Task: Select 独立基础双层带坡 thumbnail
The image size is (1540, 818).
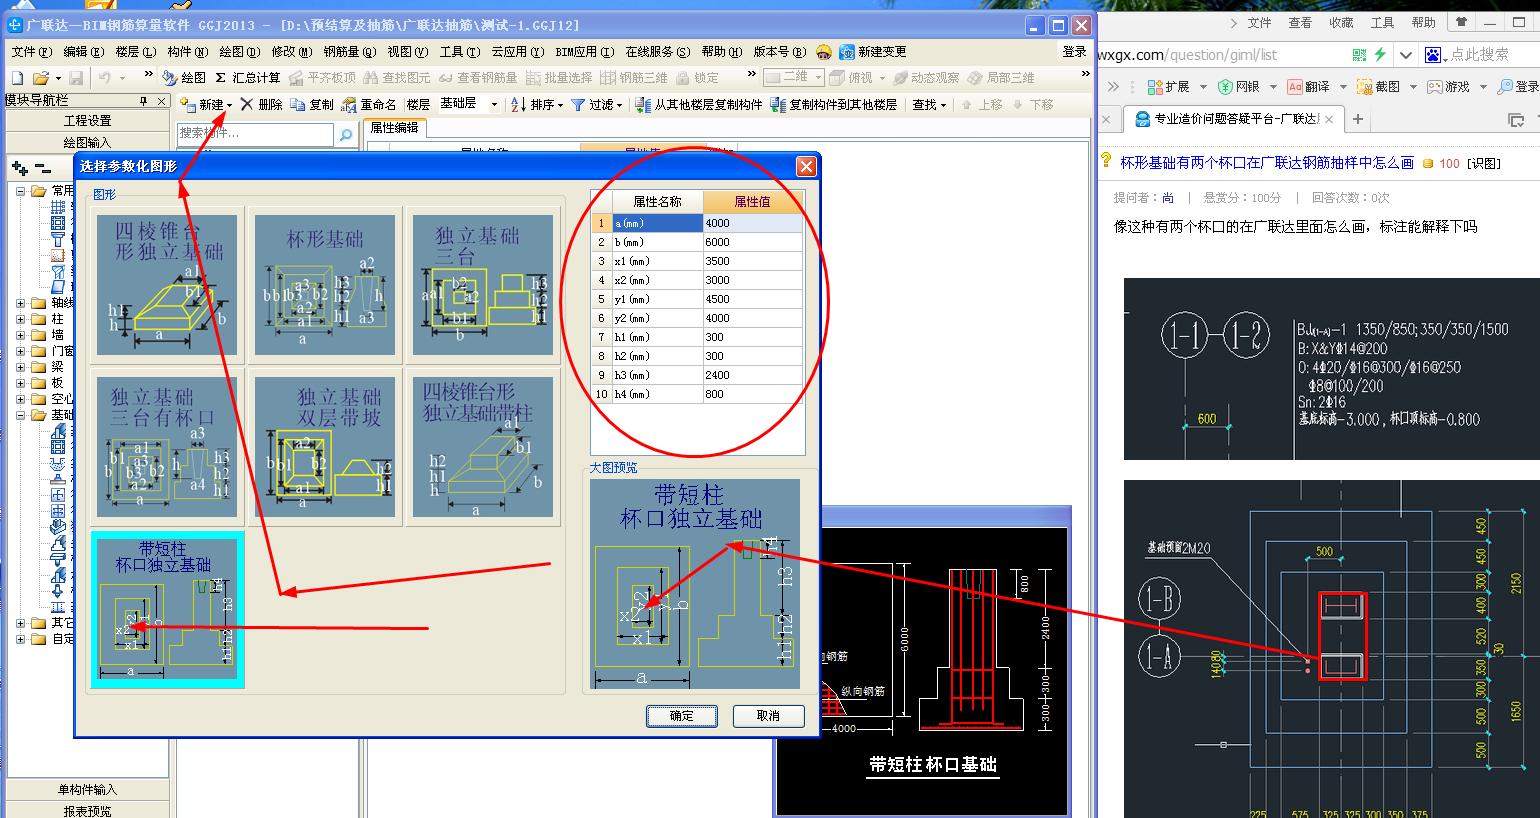Action: pyautogui.click(x=325, y=446)
